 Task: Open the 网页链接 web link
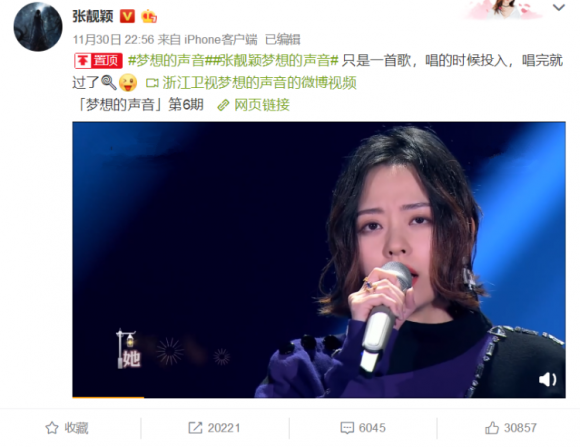[x=262, y=105]
